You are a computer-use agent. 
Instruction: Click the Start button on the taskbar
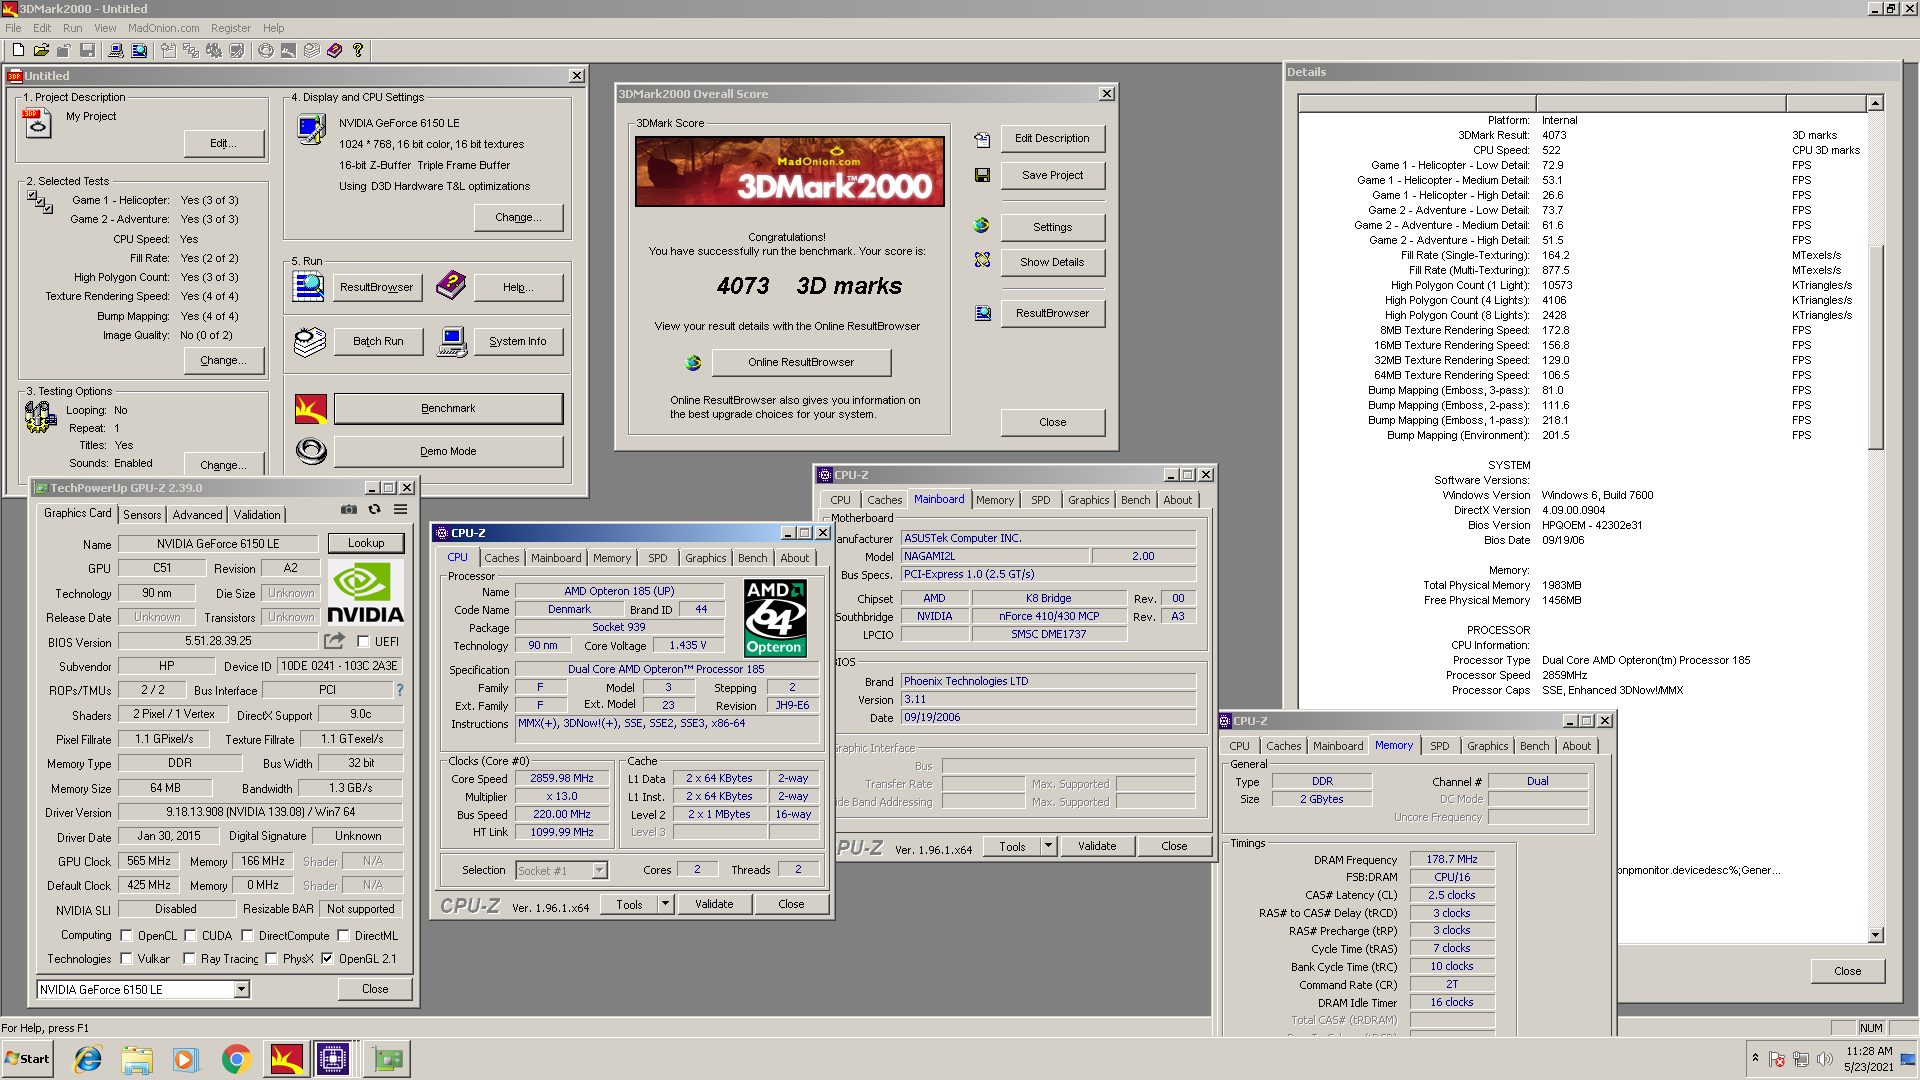pyautogui.click(x=28, y=1059)
